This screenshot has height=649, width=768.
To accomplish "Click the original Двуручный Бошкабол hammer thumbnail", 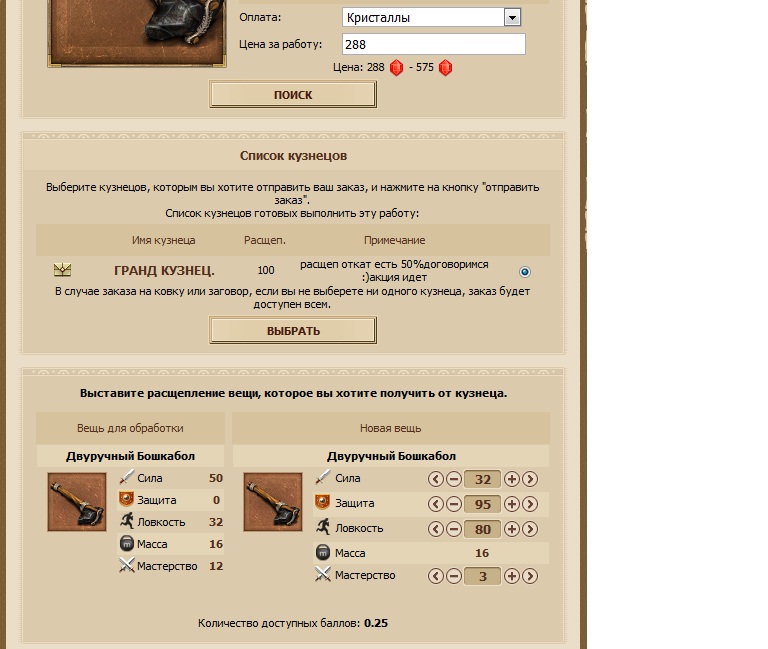I will point(77,502).
